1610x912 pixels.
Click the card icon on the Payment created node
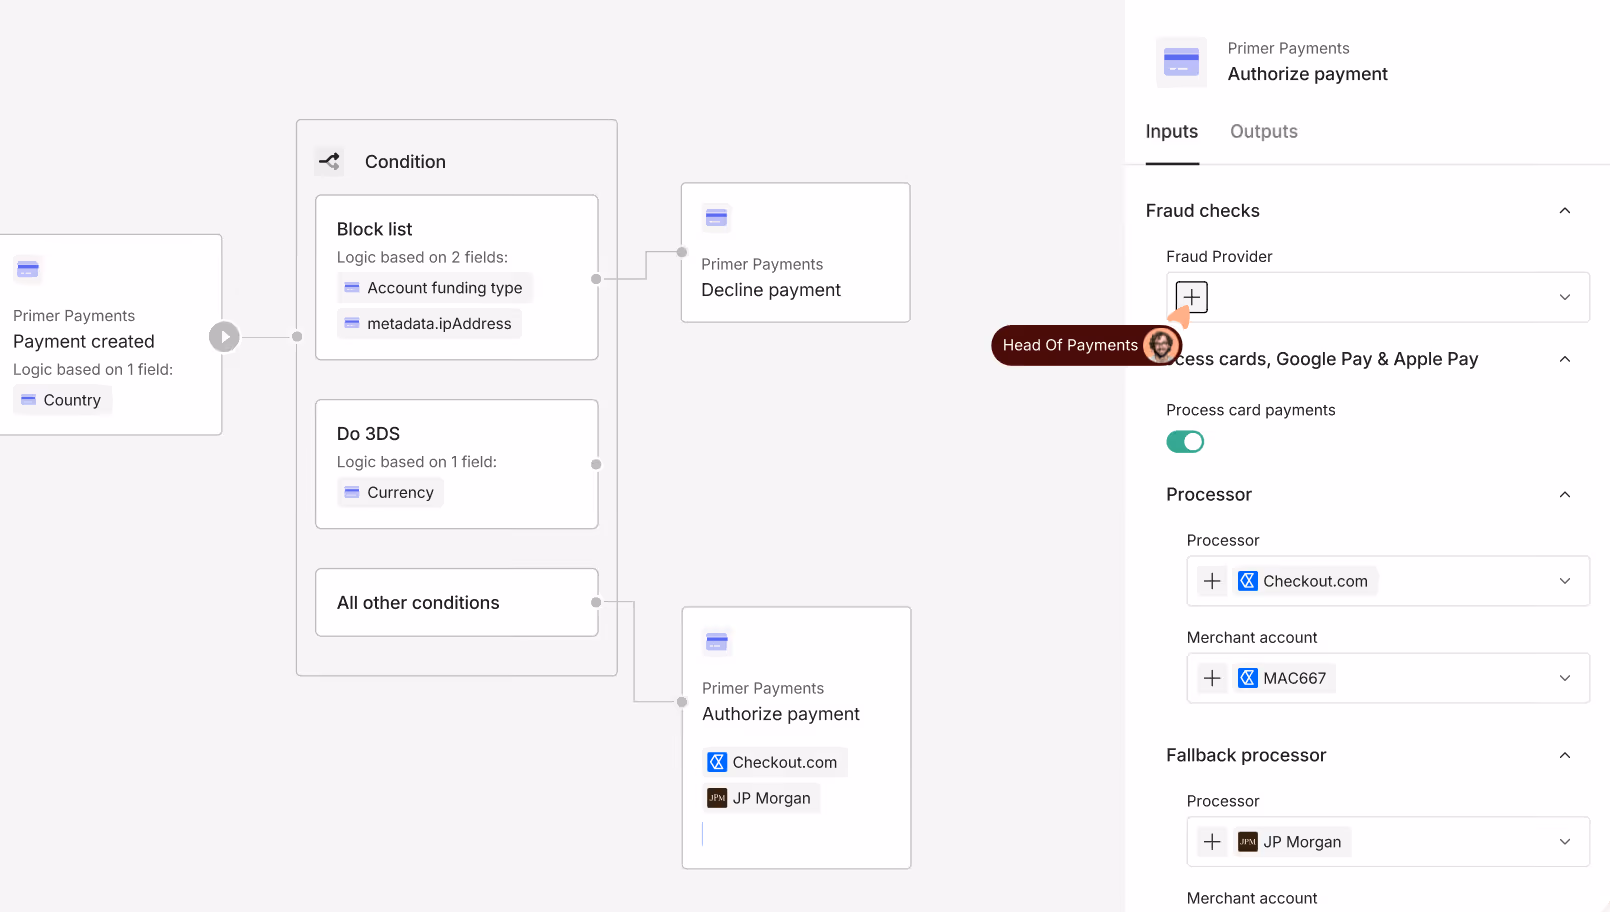click(x=28, y=269)
